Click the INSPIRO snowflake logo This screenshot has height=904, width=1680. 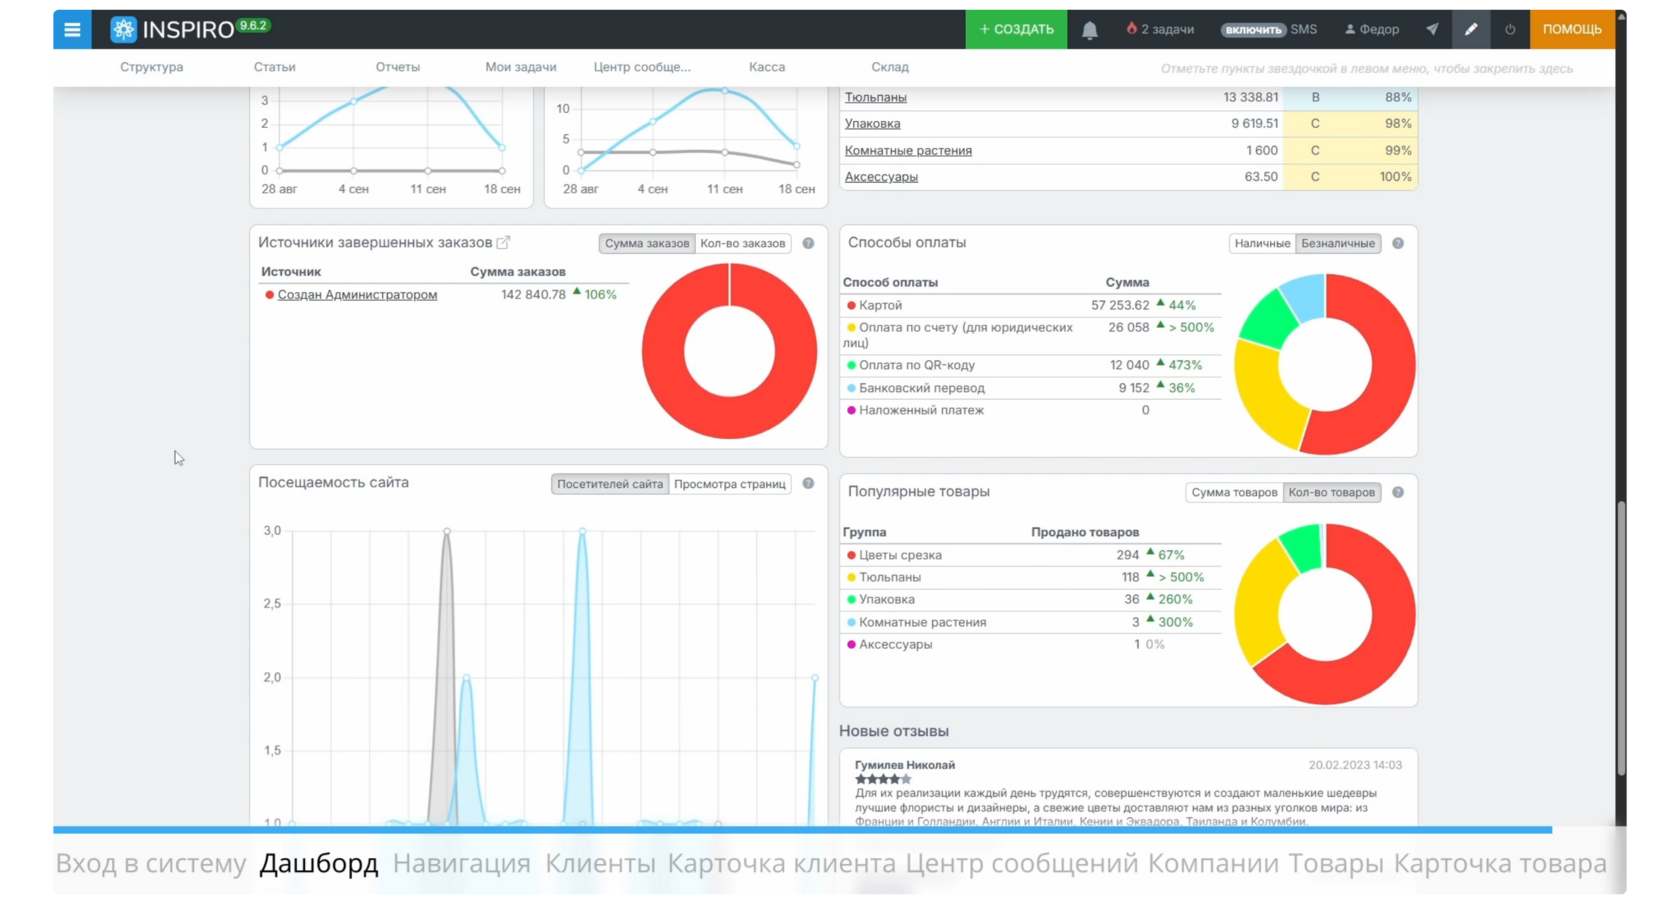[x=123, y=29]
